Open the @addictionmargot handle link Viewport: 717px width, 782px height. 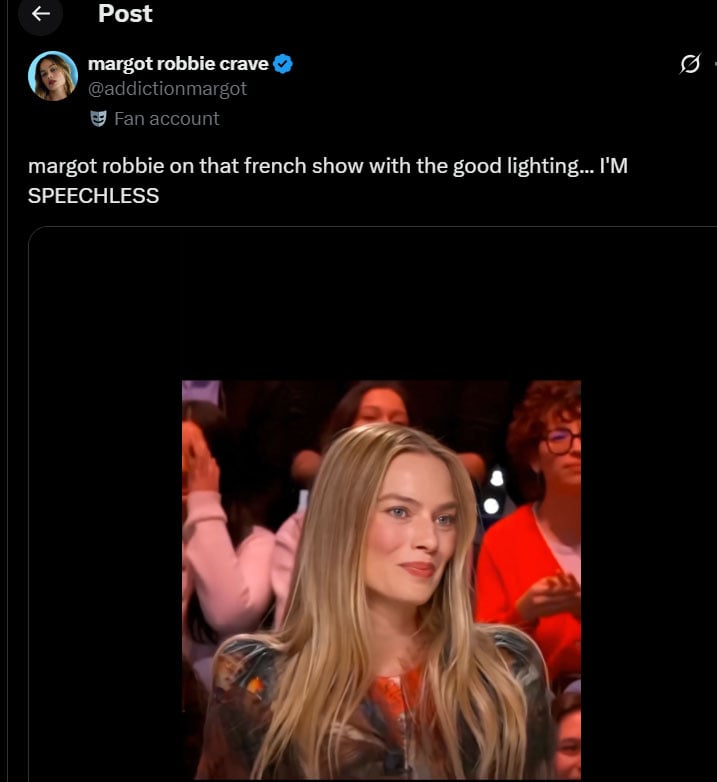coord(167,89)
